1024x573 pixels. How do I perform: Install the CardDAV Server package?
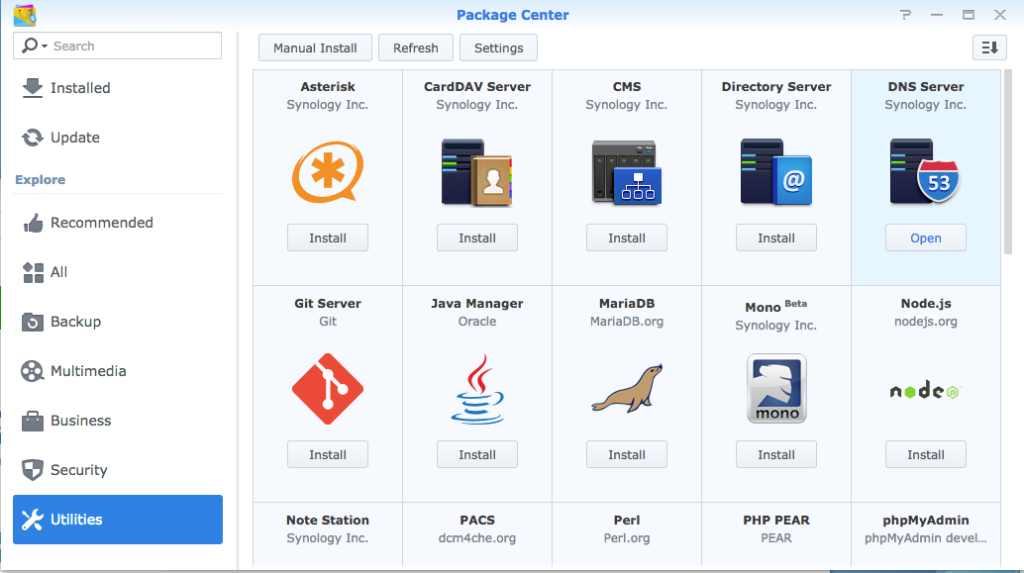(477, 238)
